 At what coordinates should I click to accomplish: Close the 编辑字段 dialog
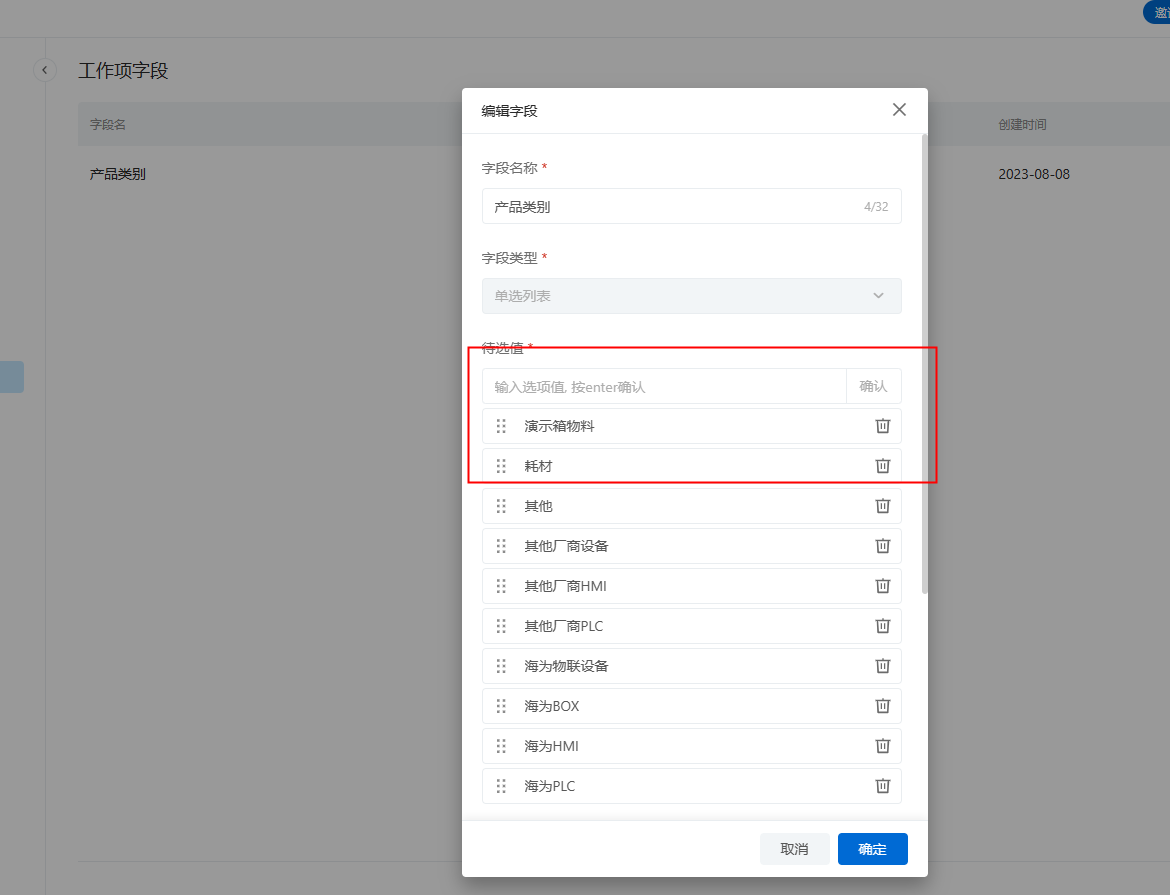899,110
